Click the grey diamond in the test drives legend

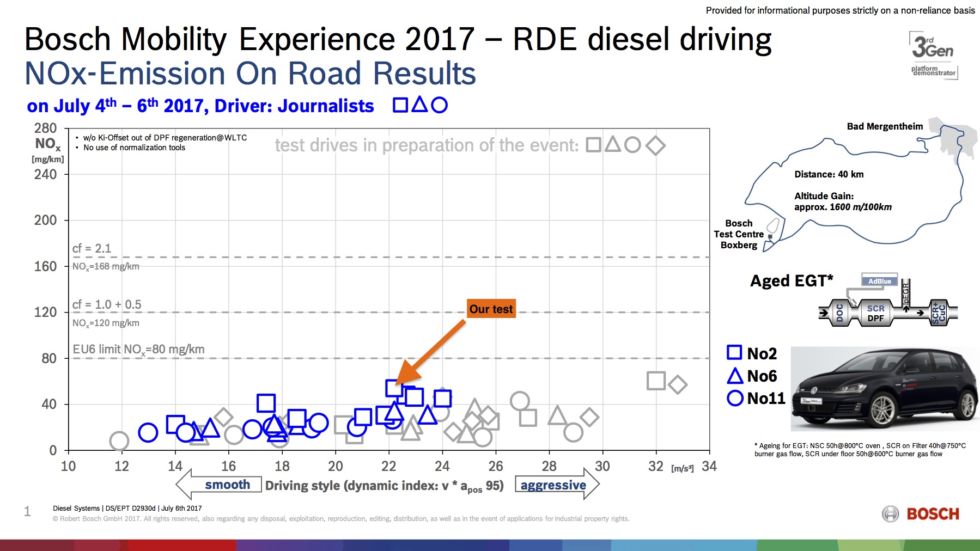click(x=655, y=145)
